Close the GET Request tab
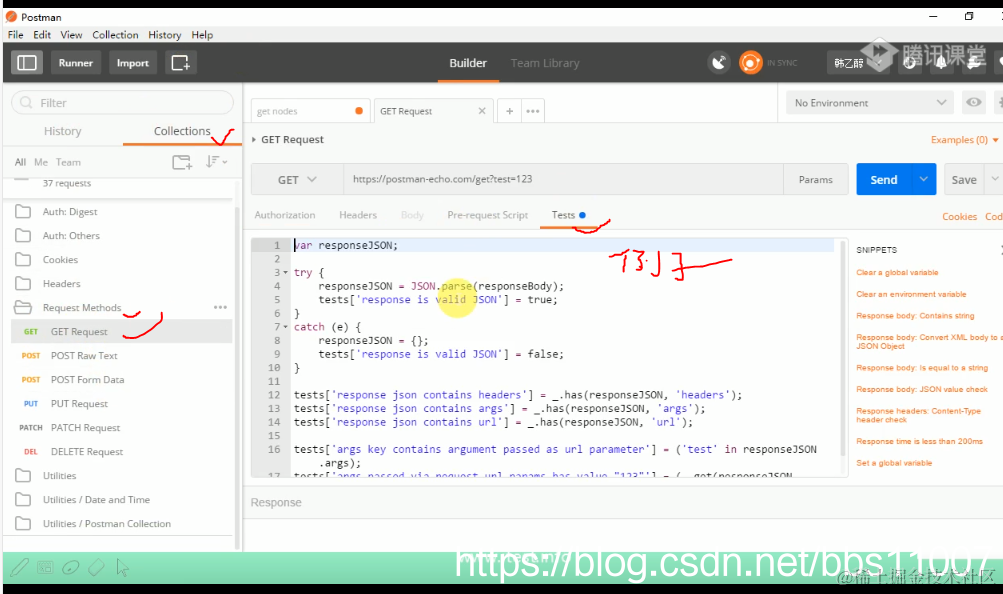The width and height of the screenshot is (1003, 594). [x=482, y=111]
